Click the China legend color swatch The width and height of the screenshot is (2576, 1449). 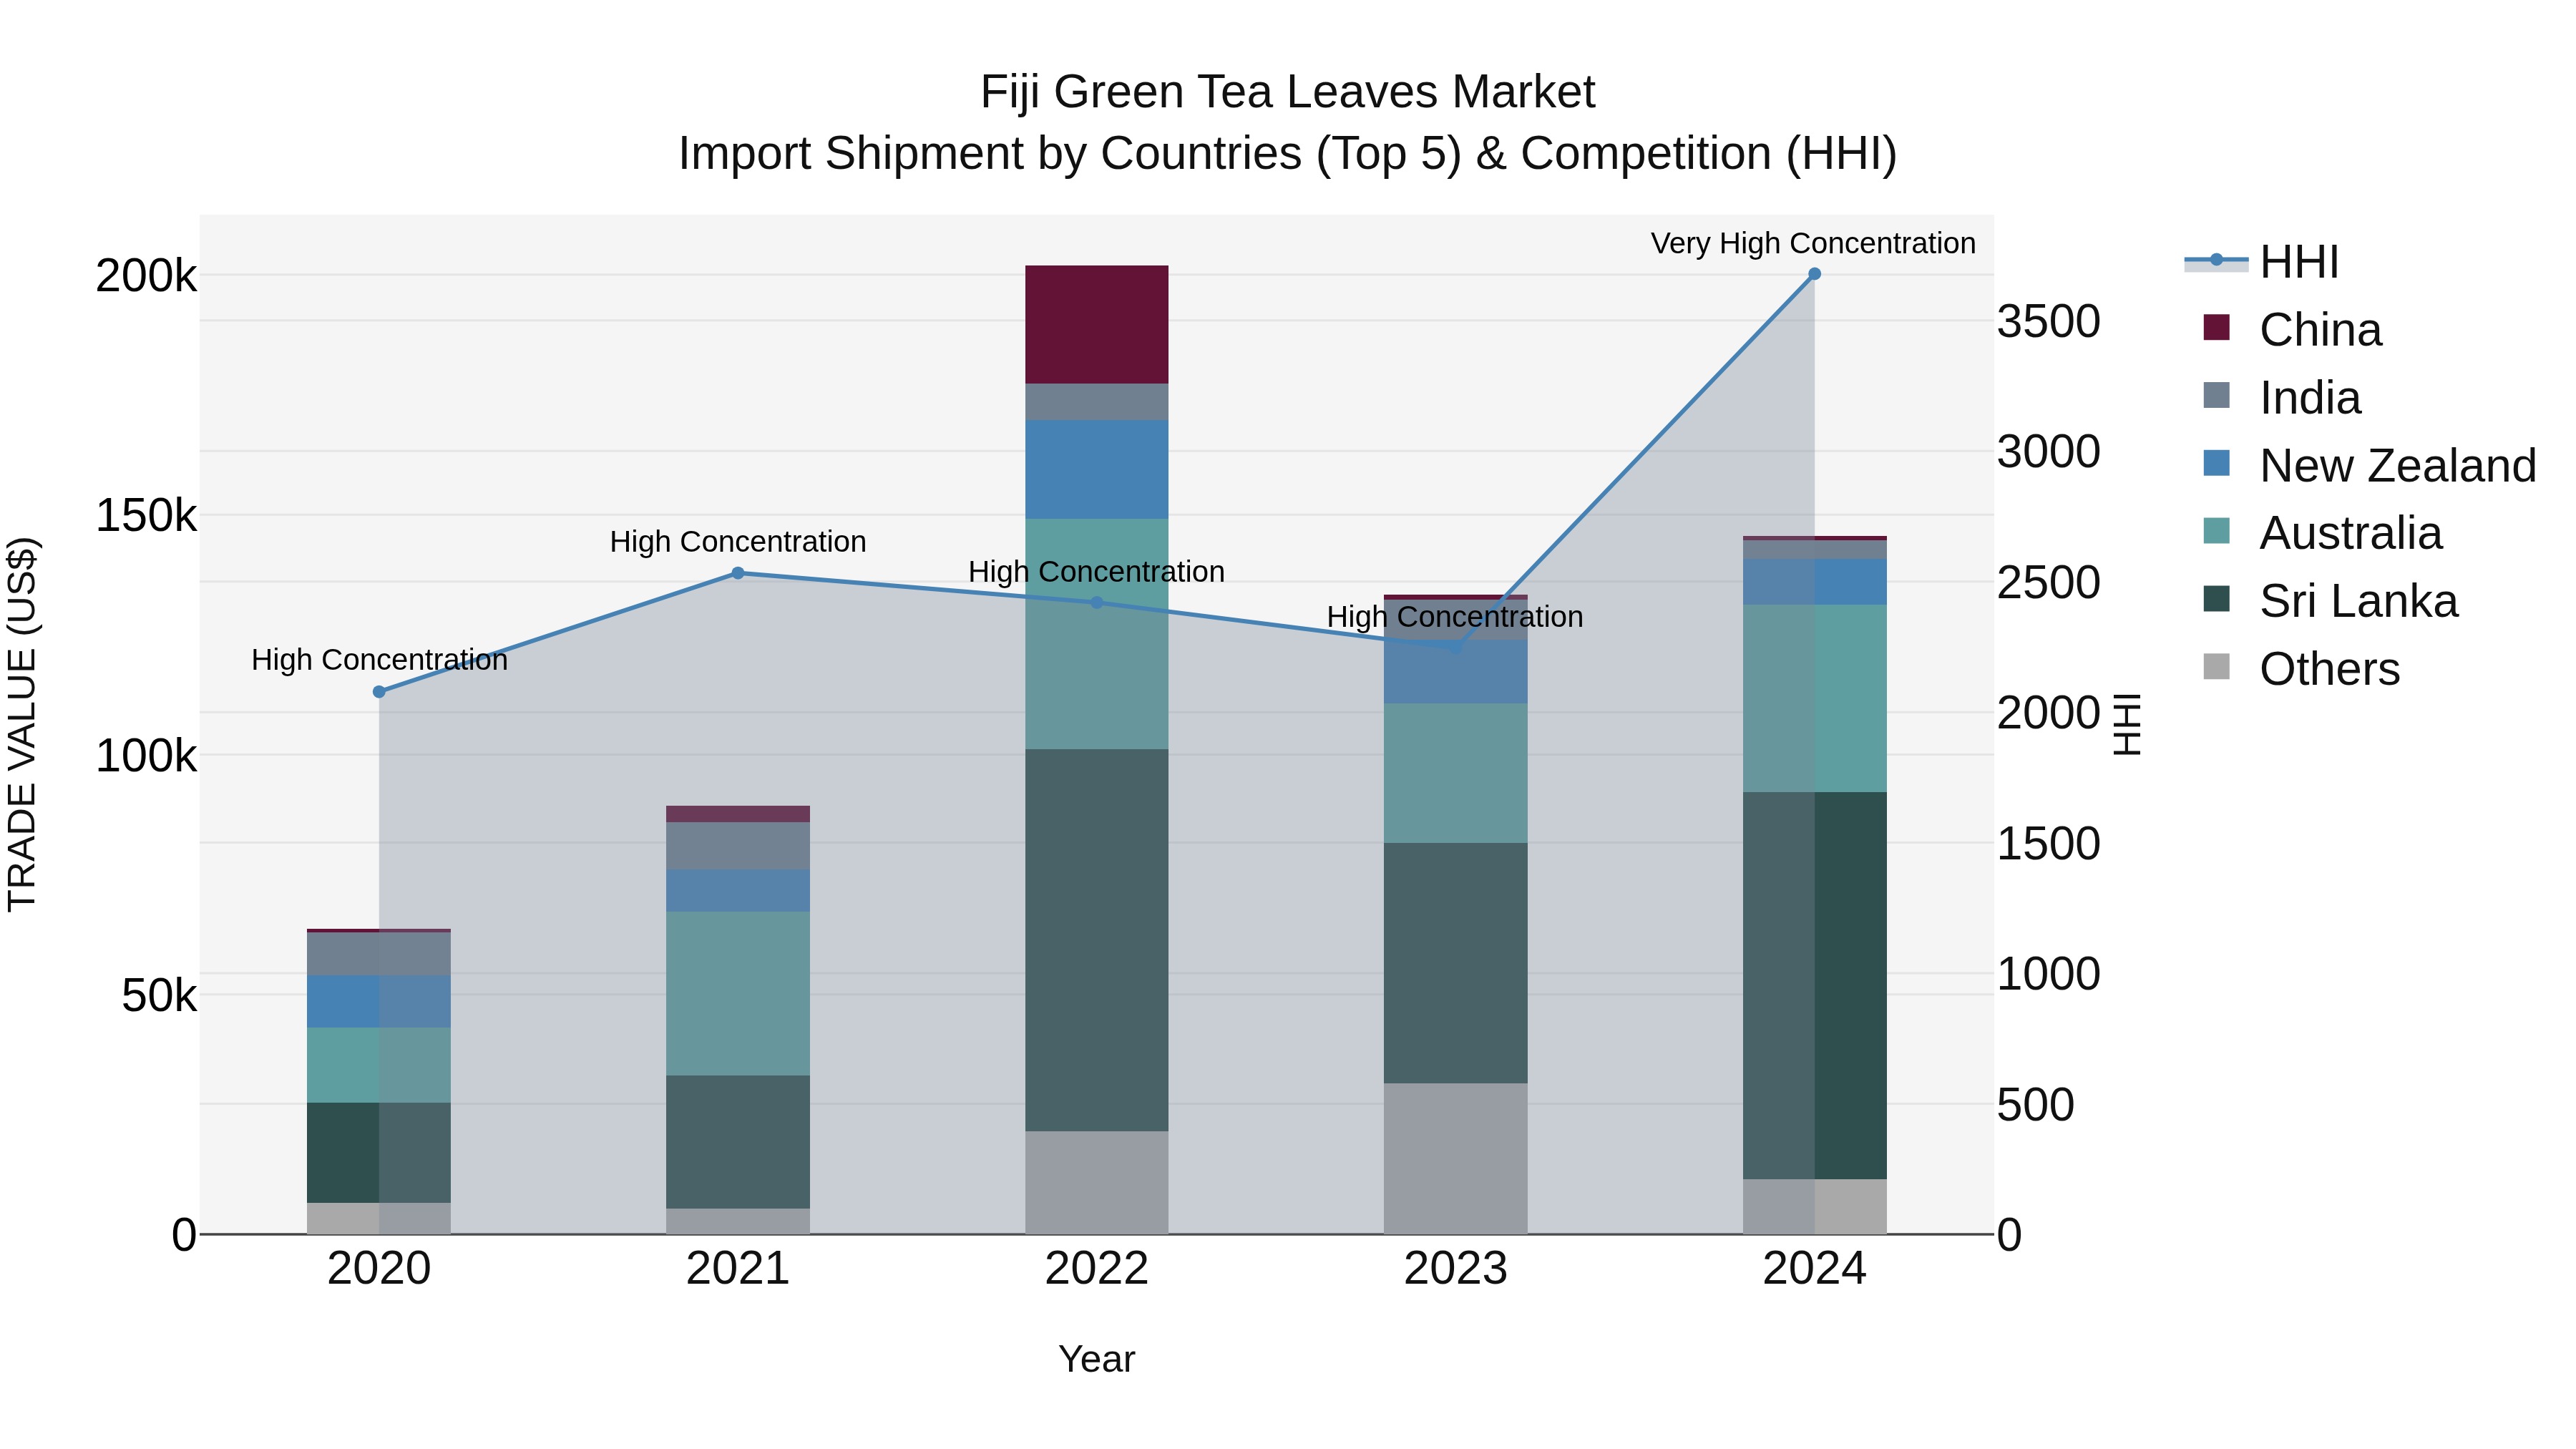pos(2216,328)
